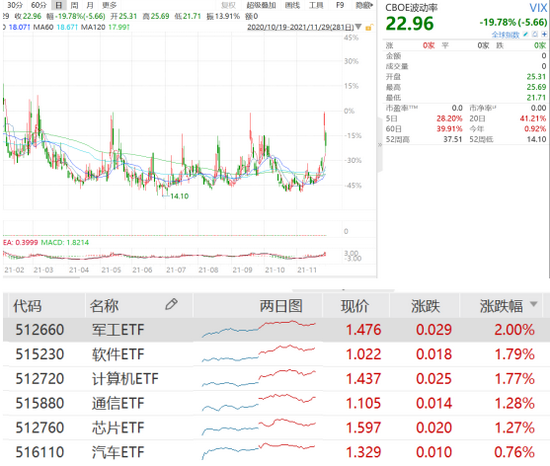Click the plus icon to add VIX to watchlist
Image resolution: width=550 pixels, height=466 pixels.
(x=544, y=34)
